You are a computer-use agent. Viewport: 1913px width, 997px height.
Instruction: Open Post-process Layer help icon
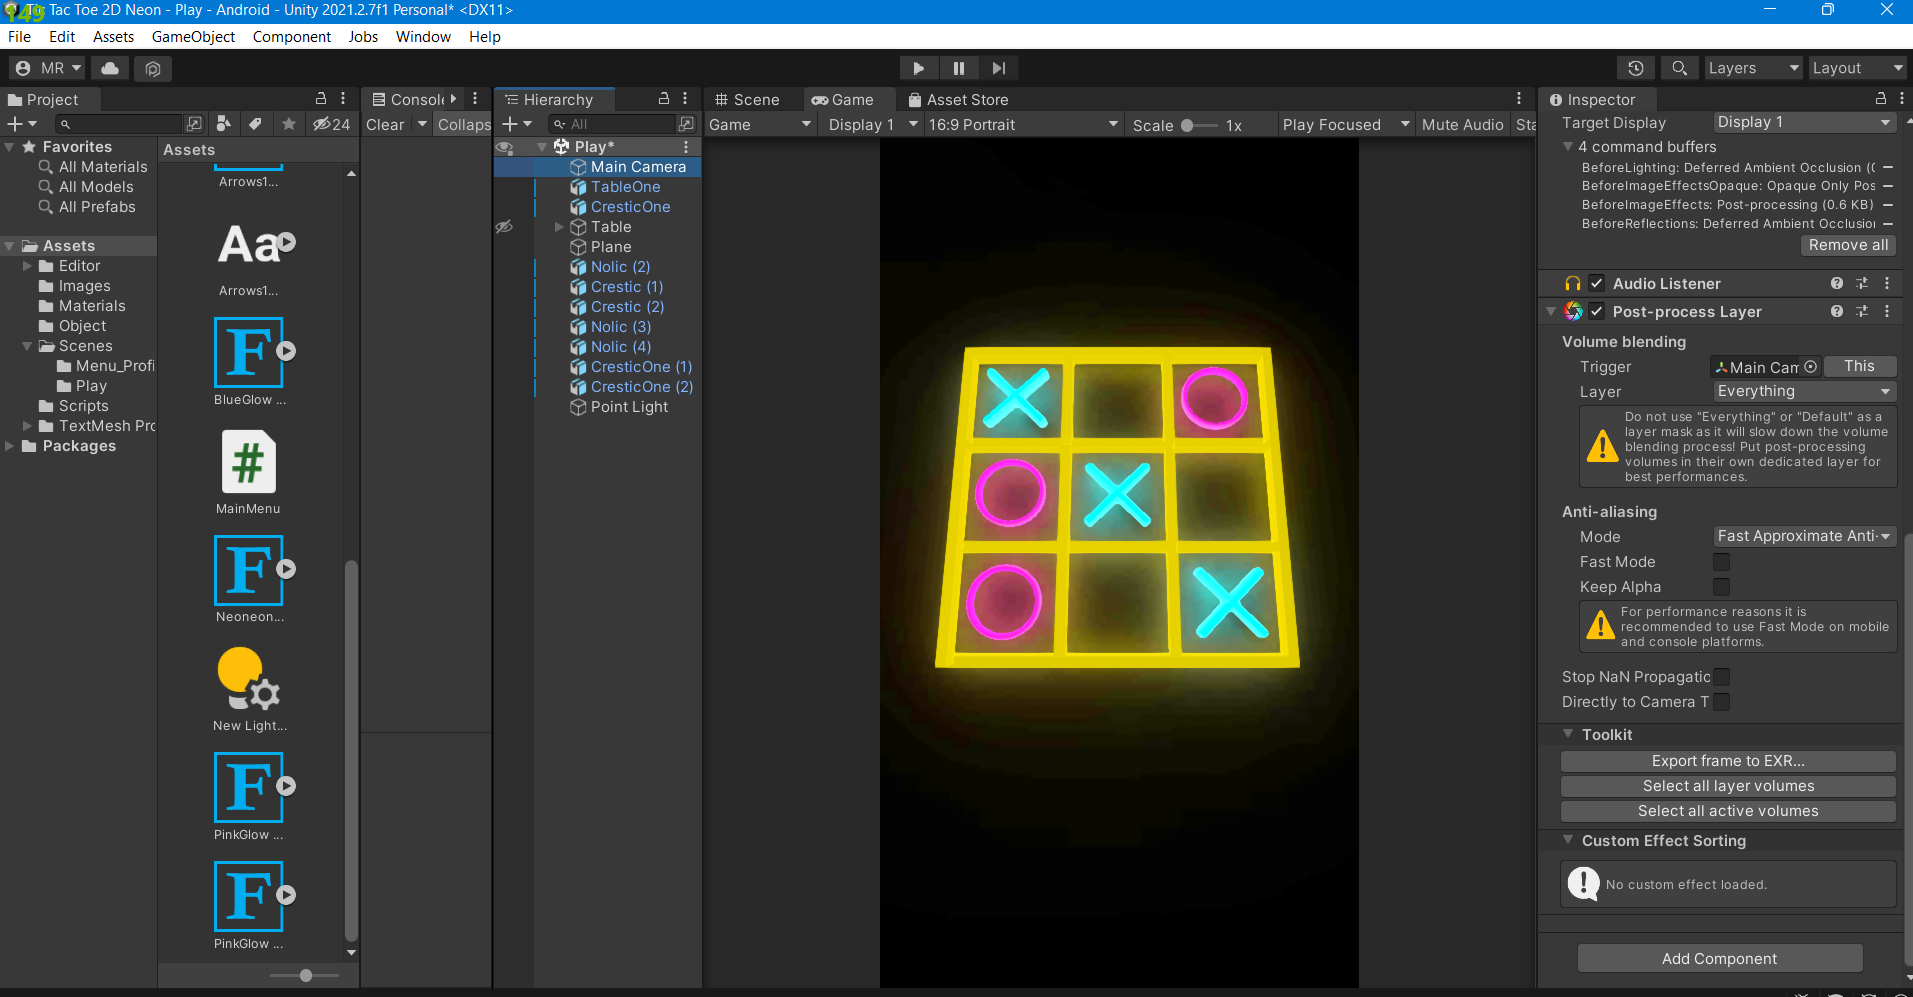click(x=1837, y=312)
